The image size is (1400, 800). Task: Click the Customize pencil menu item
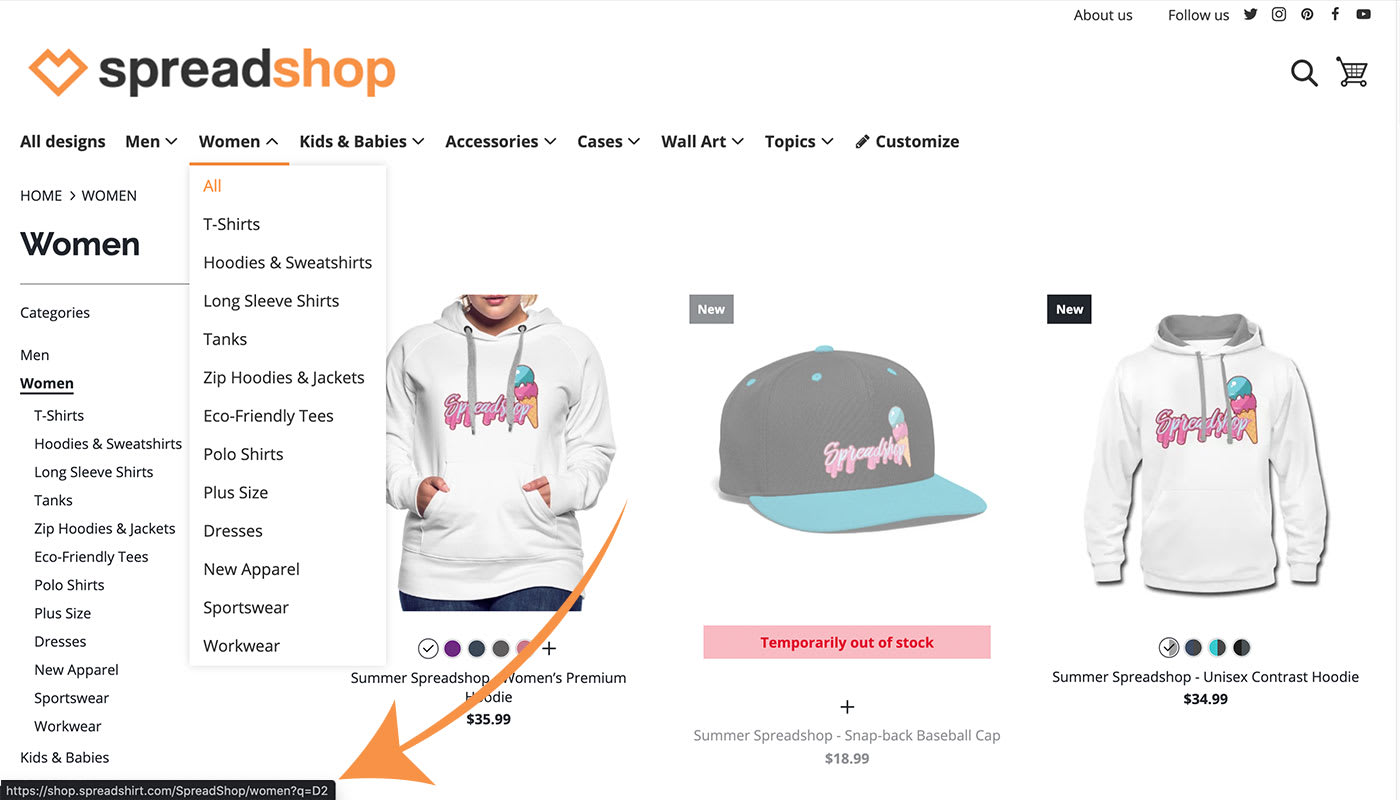click(x=907, y=141)
